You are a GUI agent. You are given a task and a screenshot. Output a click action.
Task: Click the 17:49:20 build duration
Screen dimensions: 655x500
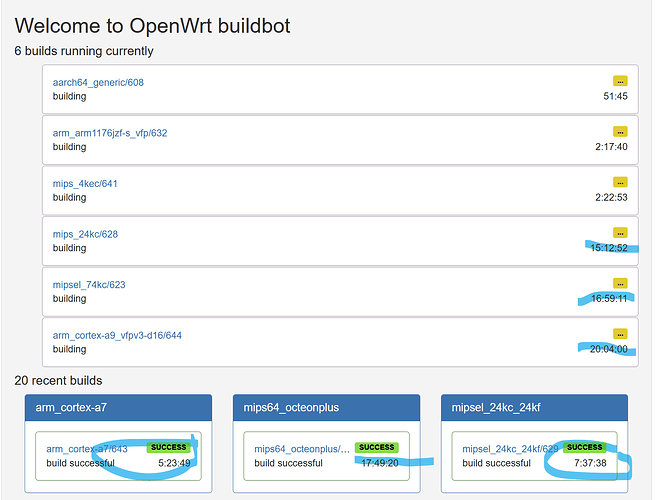(x=380, y=463)
